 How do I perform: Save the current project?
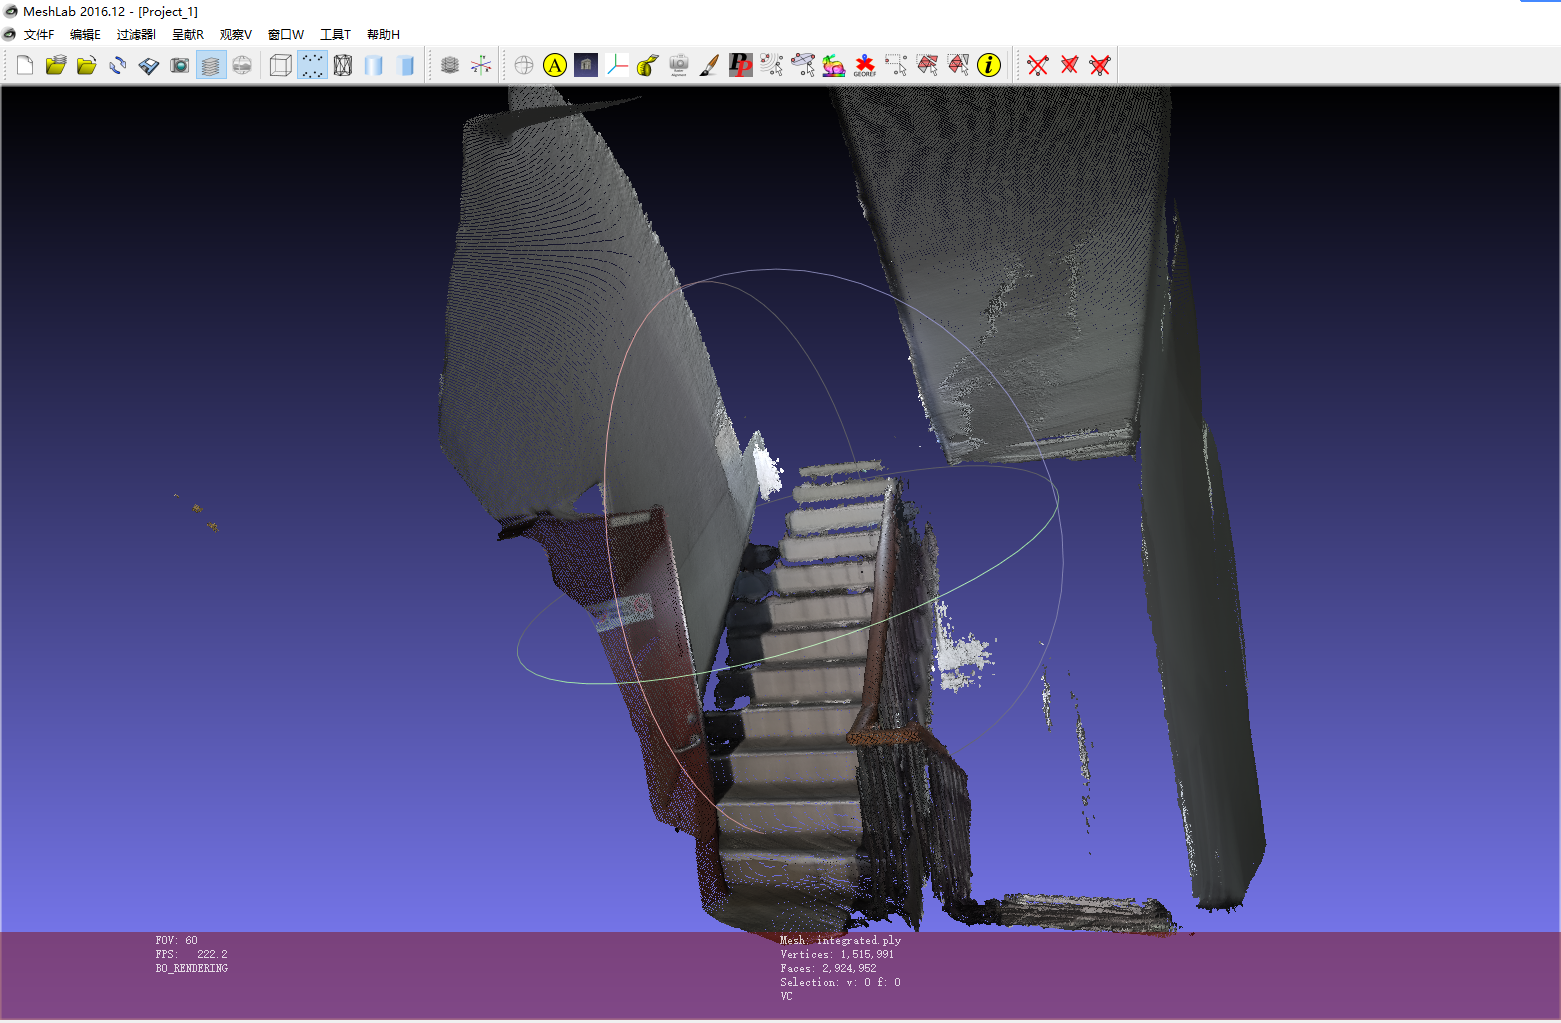pyautogui.click(x=149, y=64)
